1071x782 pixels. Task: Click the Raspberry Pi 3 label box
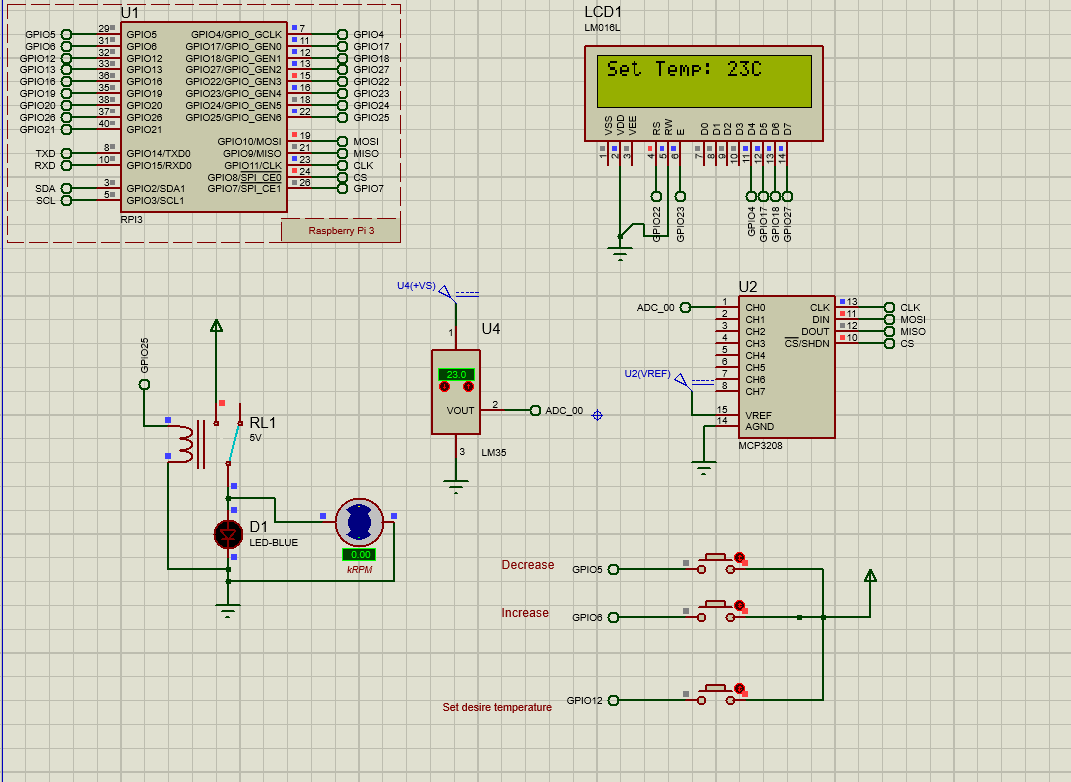(341, 231)
